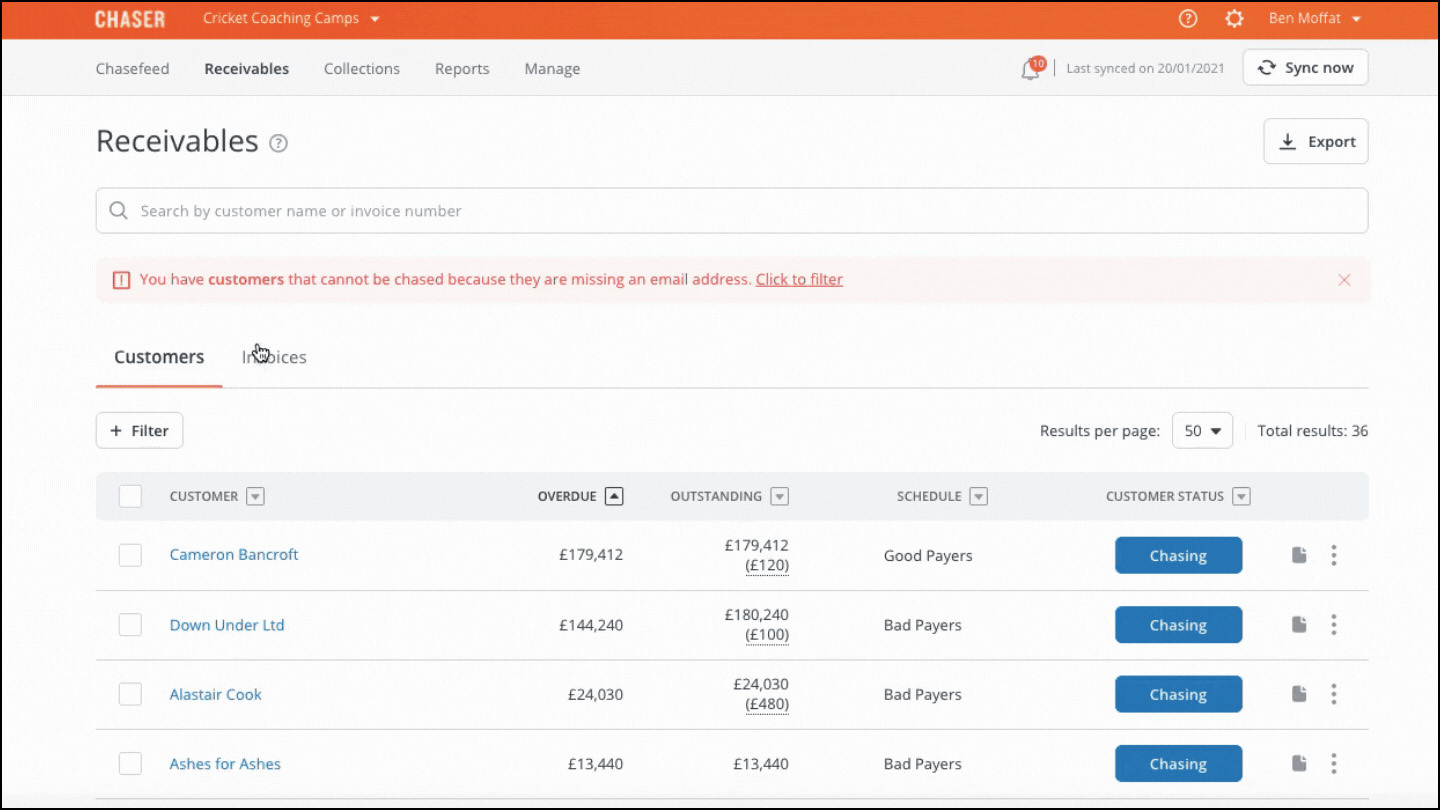The height and width of the screenshot is (810, 1440).
Task: Click the help icon next to Receivables heading
Action: click(279, 143)
